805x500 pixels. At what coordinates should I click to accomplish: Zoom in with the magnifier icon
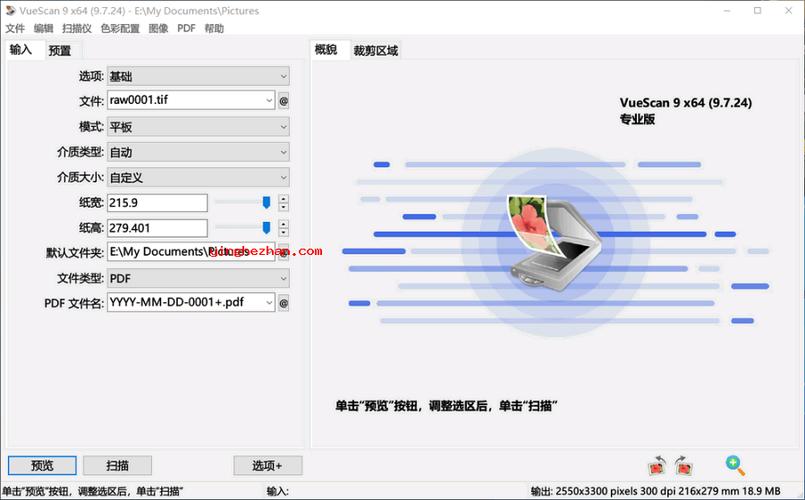click(x=735, y=465)
